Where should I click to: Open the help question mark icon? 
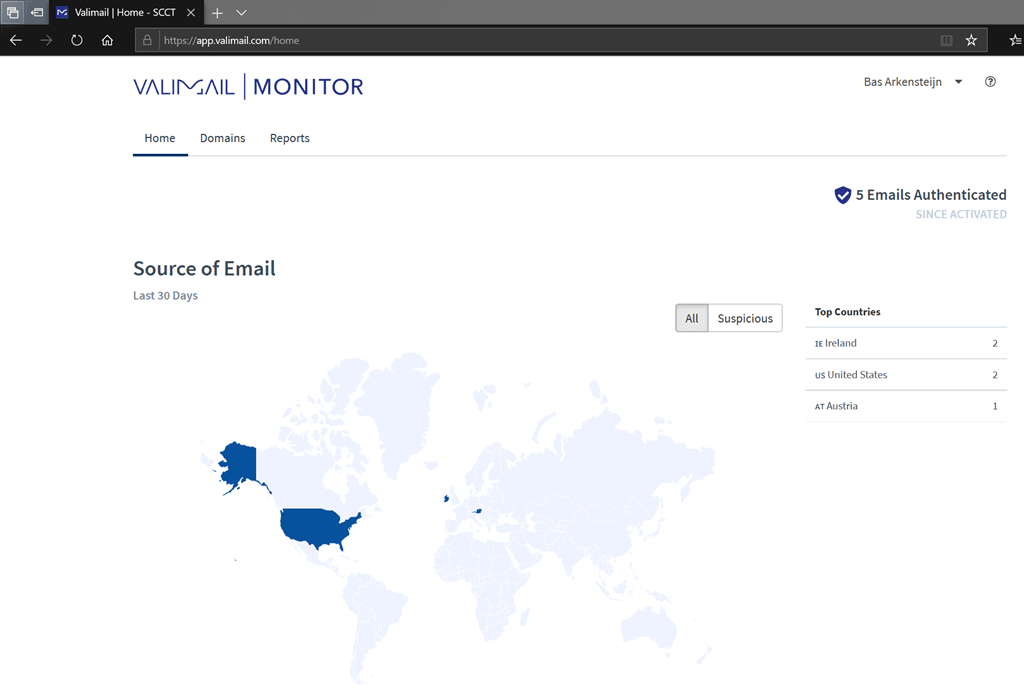click(990, 82)
